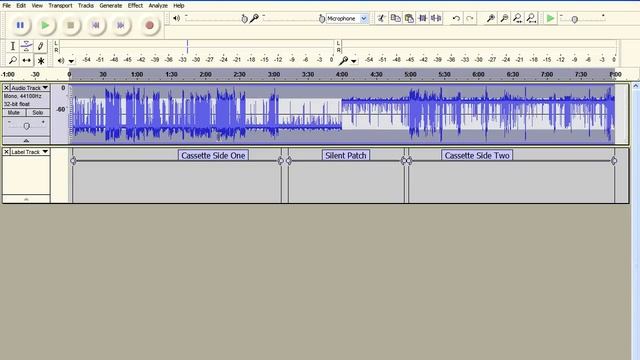Open the input meter dropdown arrow

tap(354, 61)
